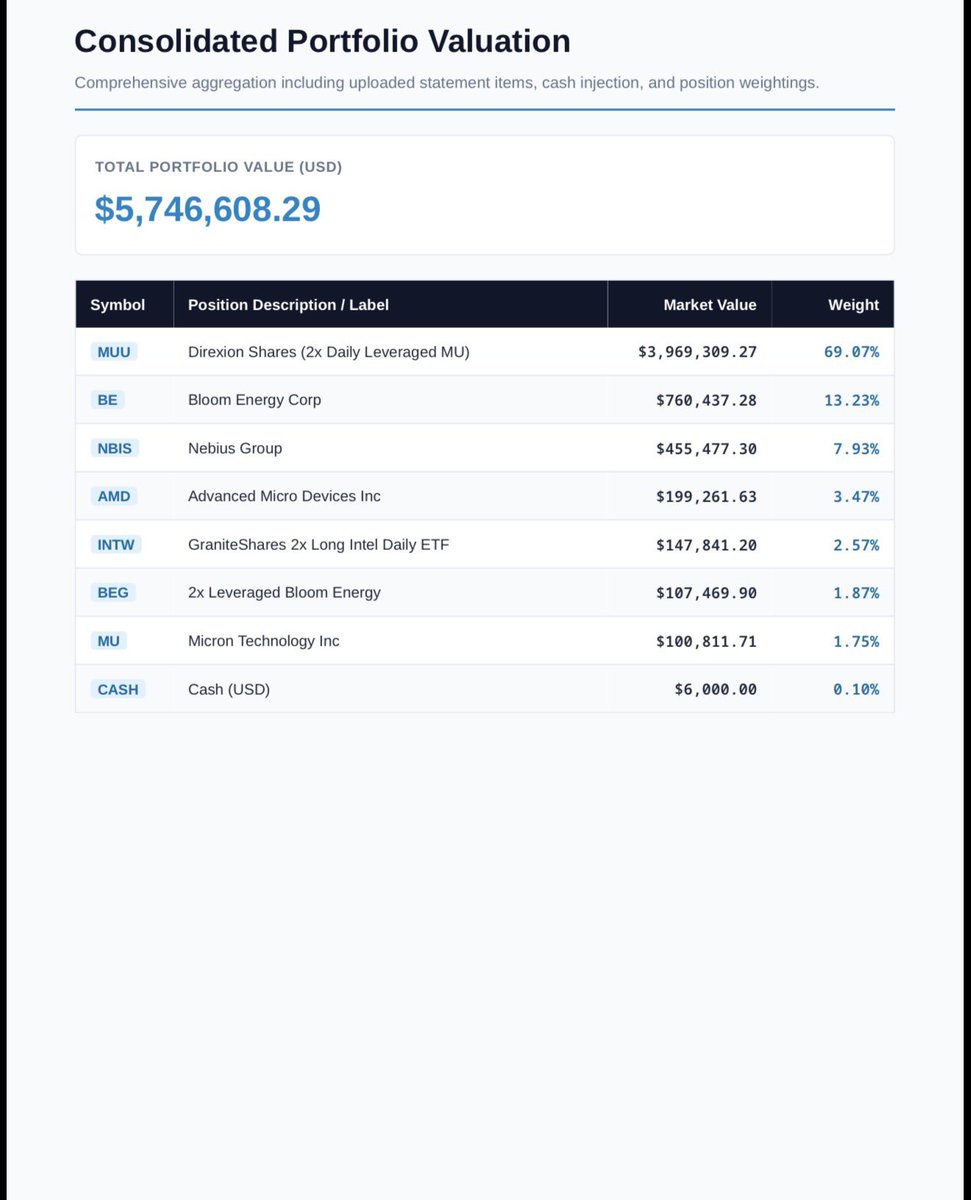
Task: Click Direxion Shares (2x Daily Leveraged MU) description
Action: click(329, 352)
